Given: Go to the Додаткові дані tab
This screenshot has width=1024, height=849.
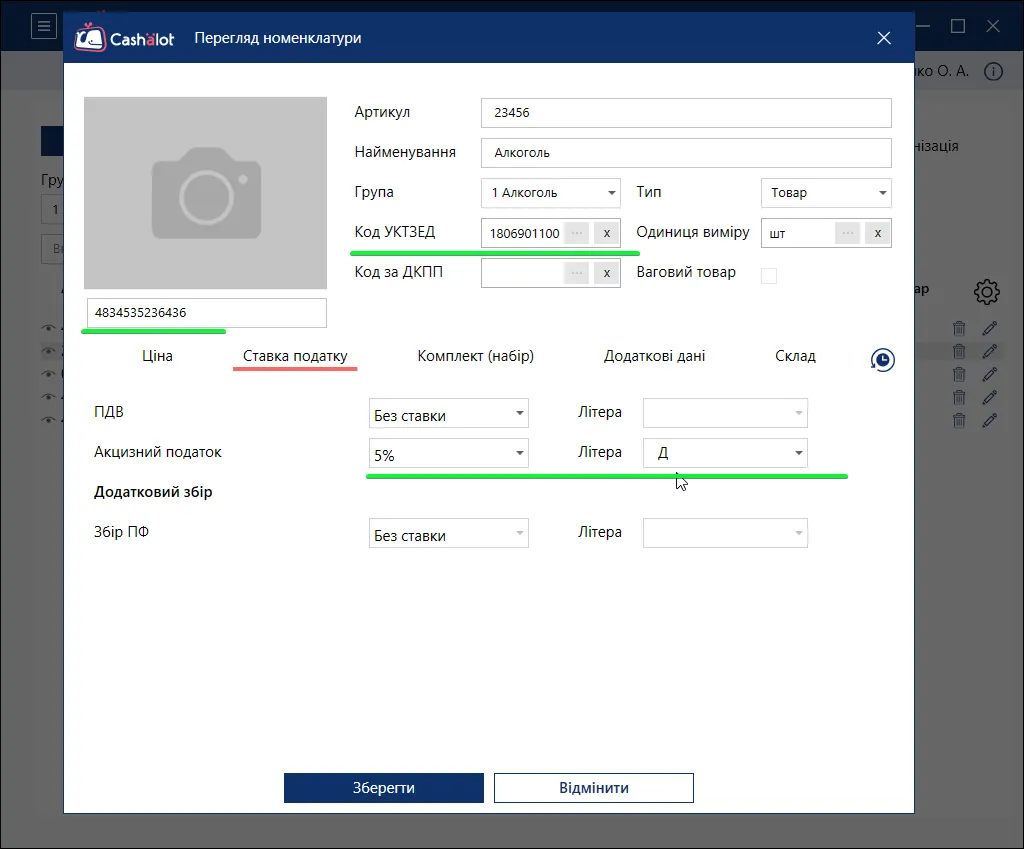Looking at the screenshot, I should click(x=654, y=356).
